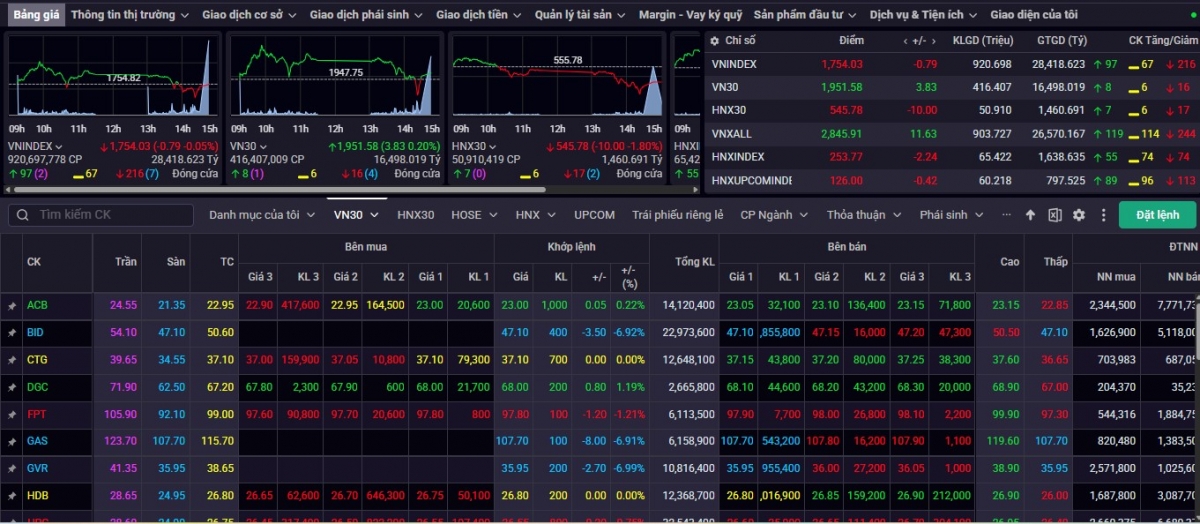The width and height of the screenshot is (1200, 524).
Task: Open the CP Ngành dropdown
Action: pyautogui.click(x=772, y=215)
